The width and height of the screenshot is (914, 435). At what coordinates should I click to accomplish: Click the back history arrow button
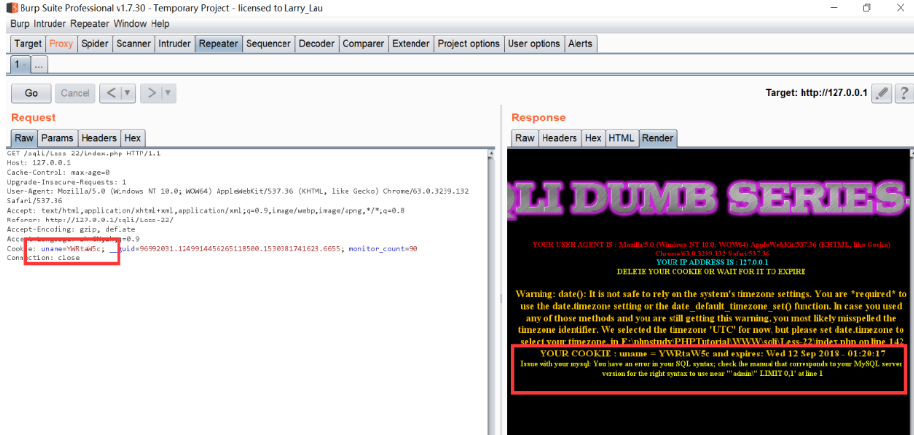pos(111,93)
